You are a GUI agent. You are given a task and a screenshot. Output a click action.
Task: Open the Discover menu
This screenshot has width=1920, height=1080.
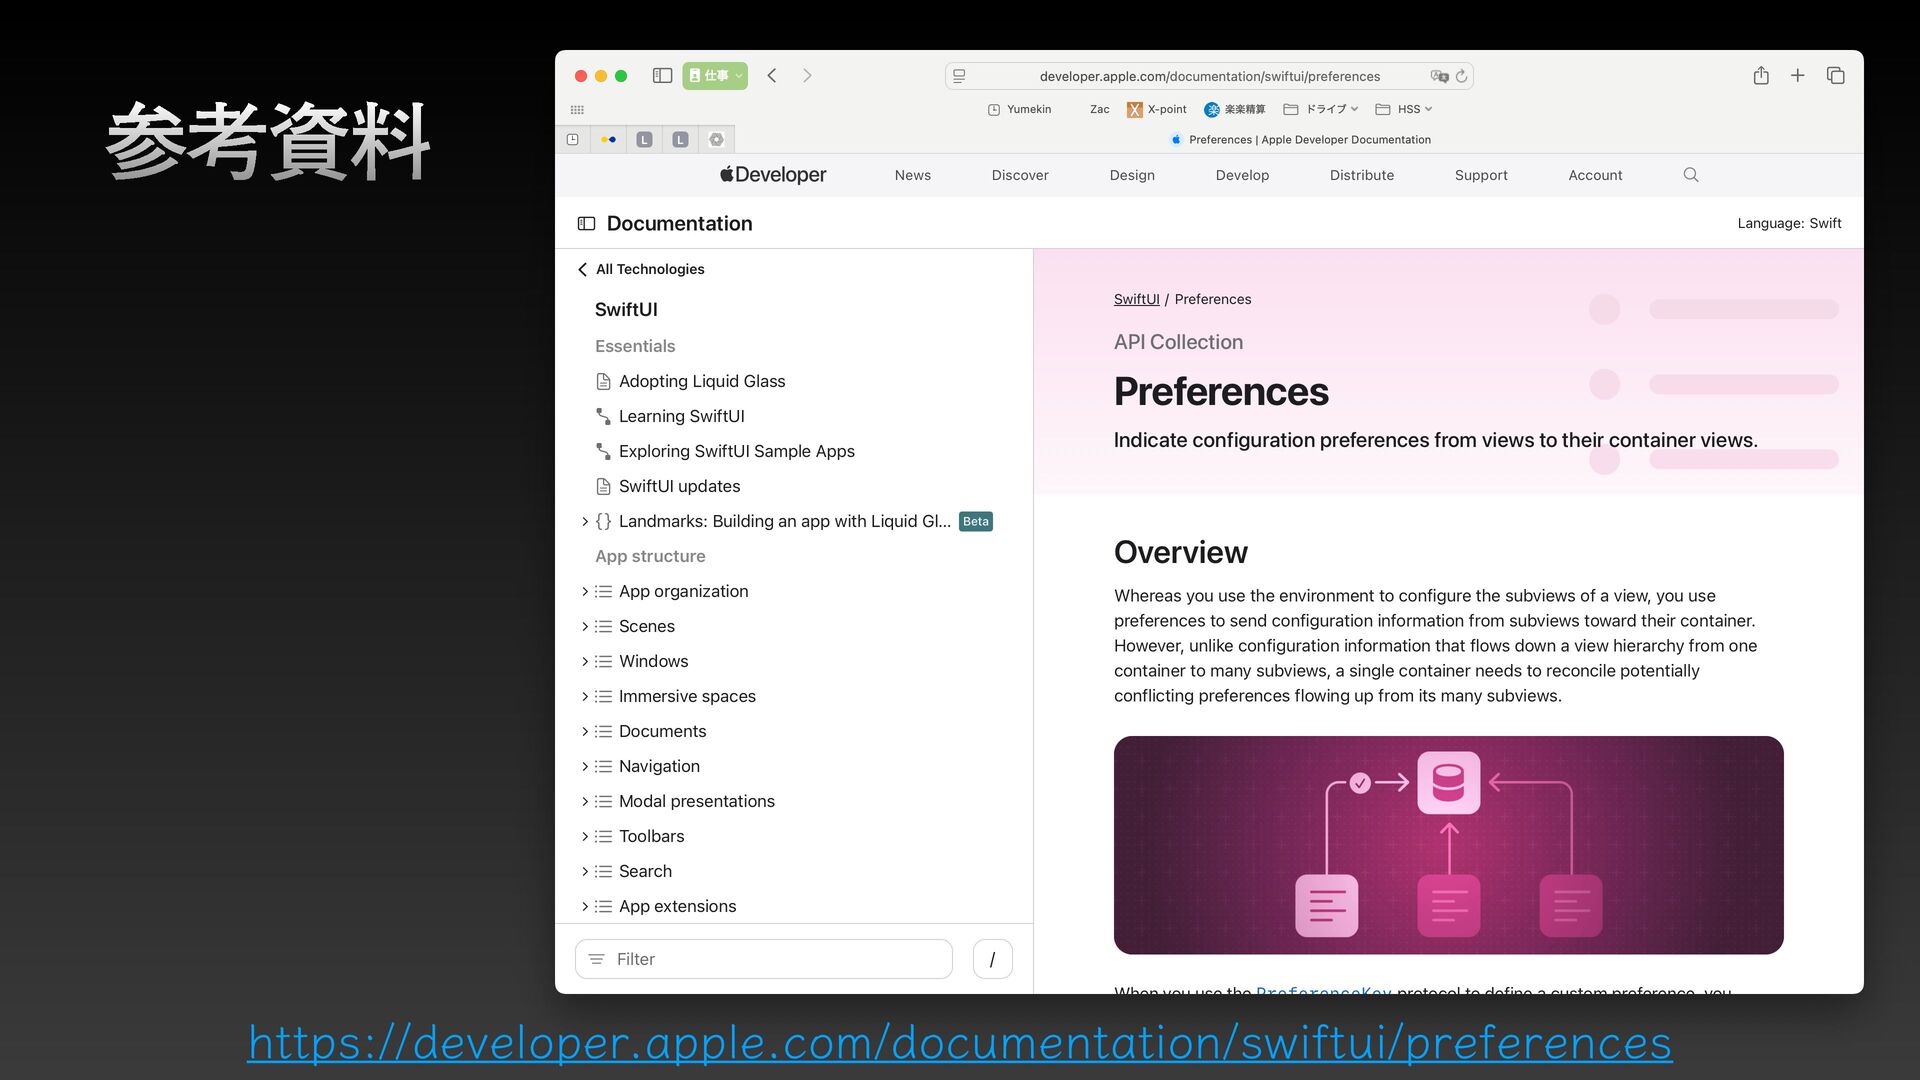(1020, 175)
